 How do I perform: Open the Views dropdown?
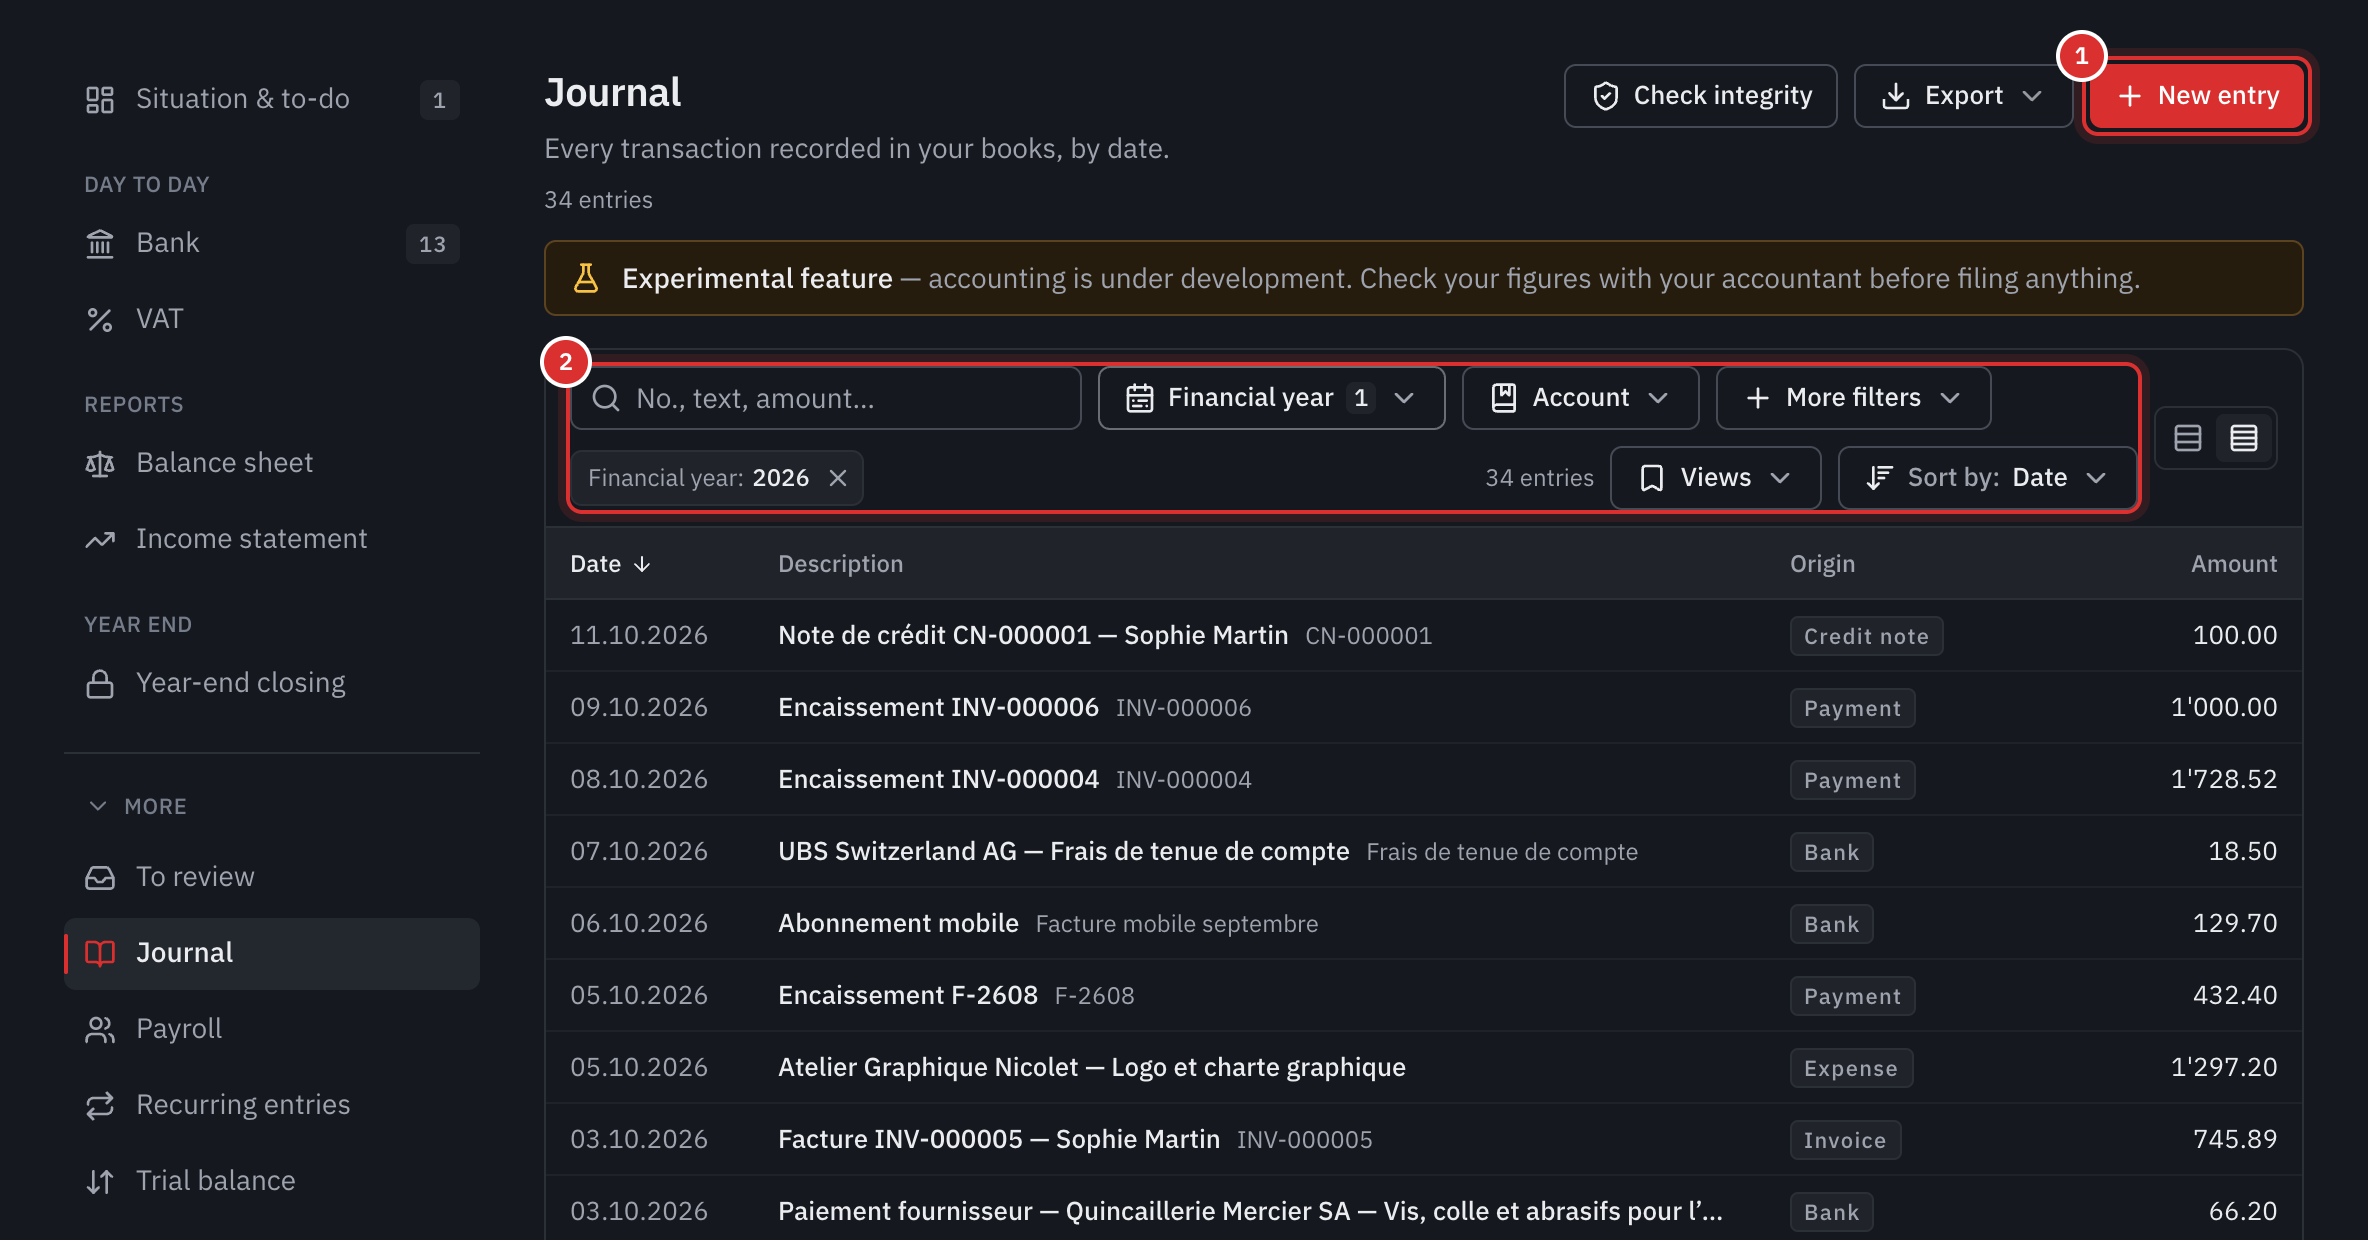(x=1715, y=478)
